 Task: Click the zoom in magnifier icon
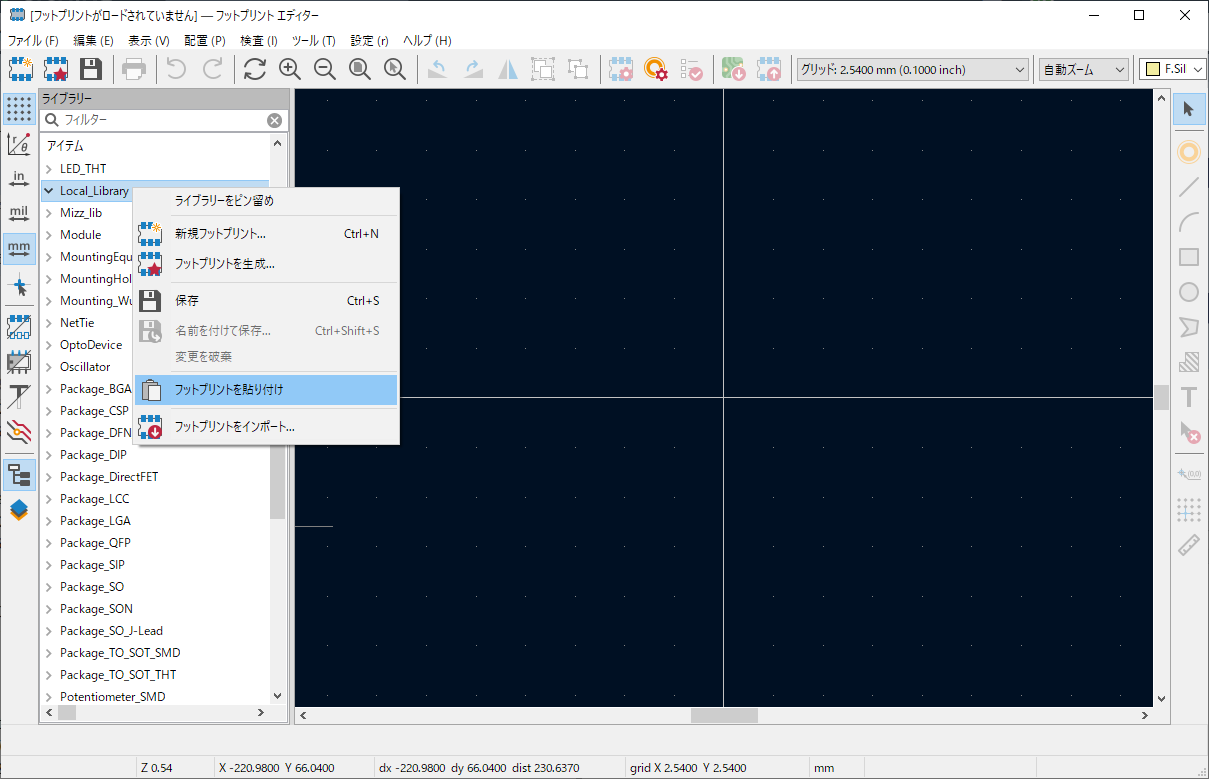pos(290,69)
